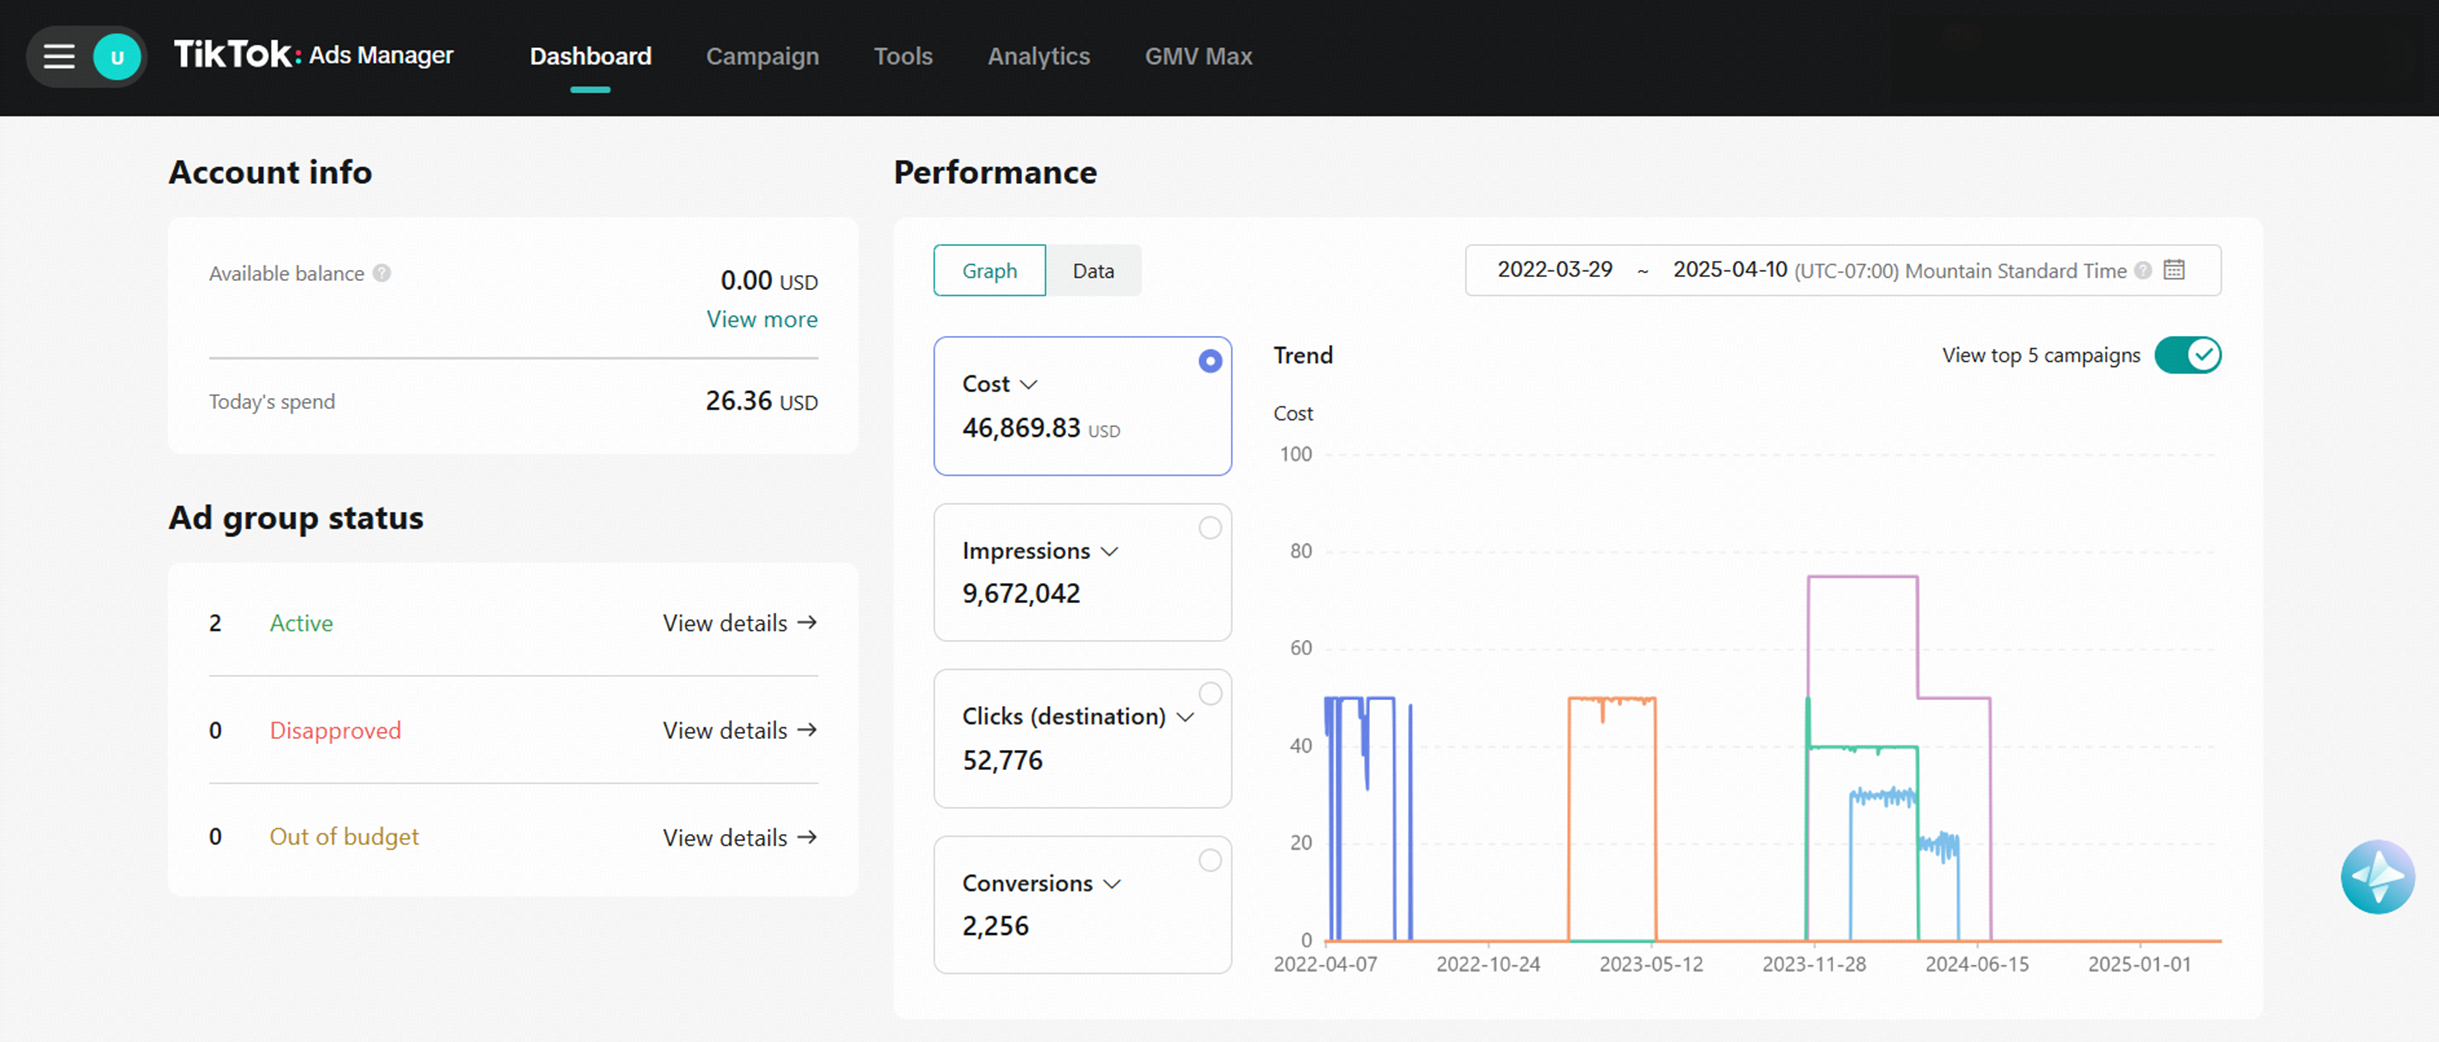
Task: Switch to the Graph view
Action: tap(989, 270)
